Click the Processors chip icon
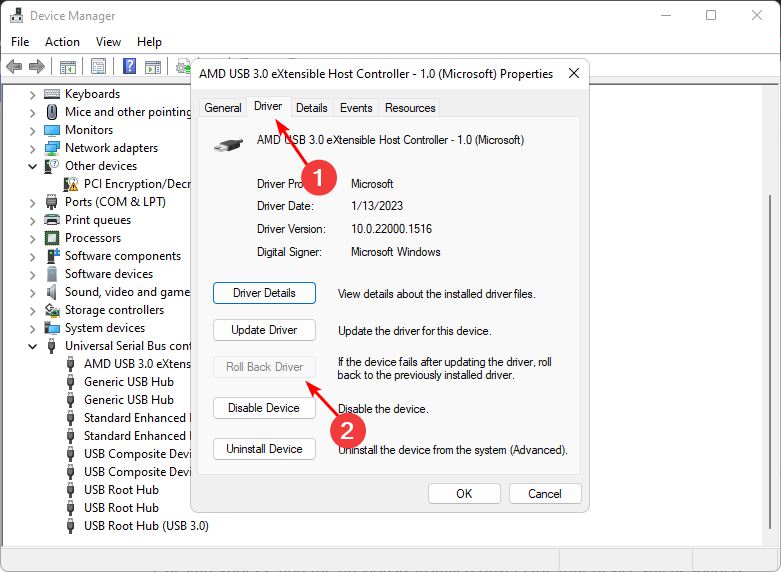Image resolution: width=781 pixels, height=572 pixels. pyautogui.click(x=52, y=238)
